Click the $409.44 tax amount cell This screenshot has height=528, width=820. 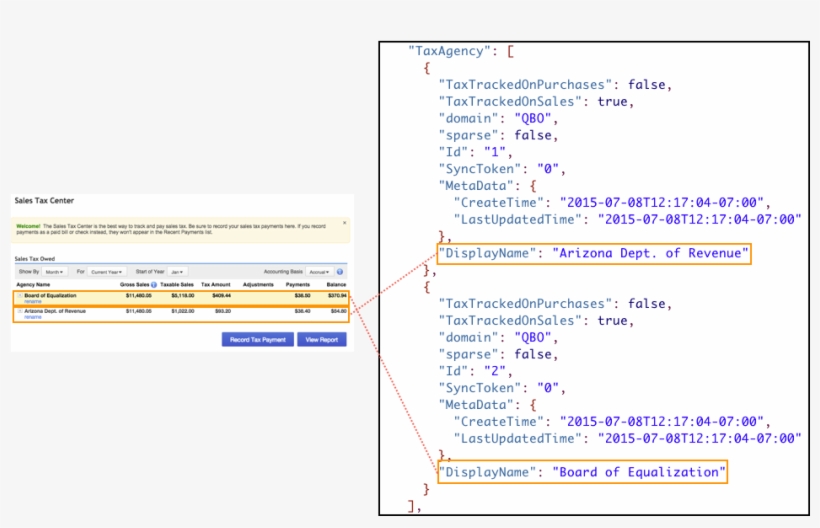click(x=221, y=296)
